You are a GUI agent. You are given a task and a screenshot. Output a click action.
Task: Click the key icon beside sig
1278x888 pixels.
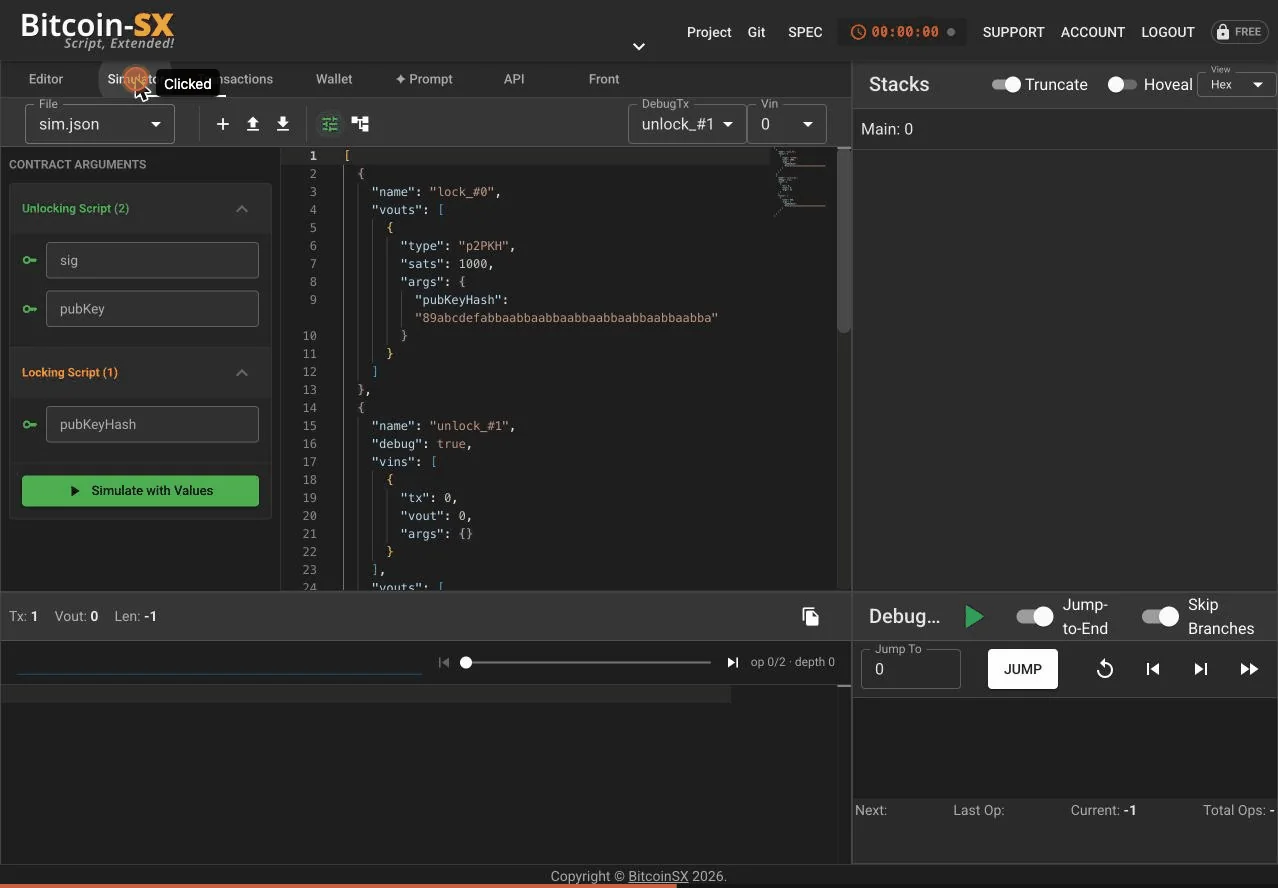pyautogui.click(x=29, y=260)
